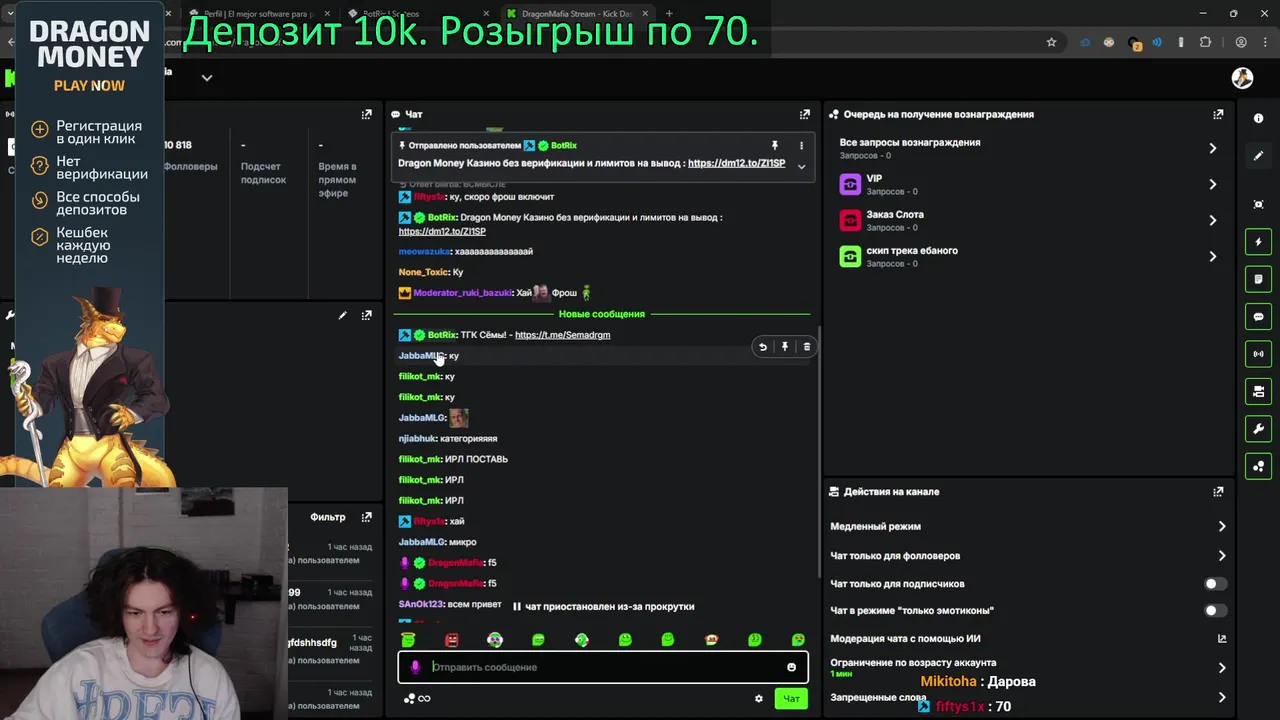Click the red Заказ Слота reward icon

coord(850,220)
